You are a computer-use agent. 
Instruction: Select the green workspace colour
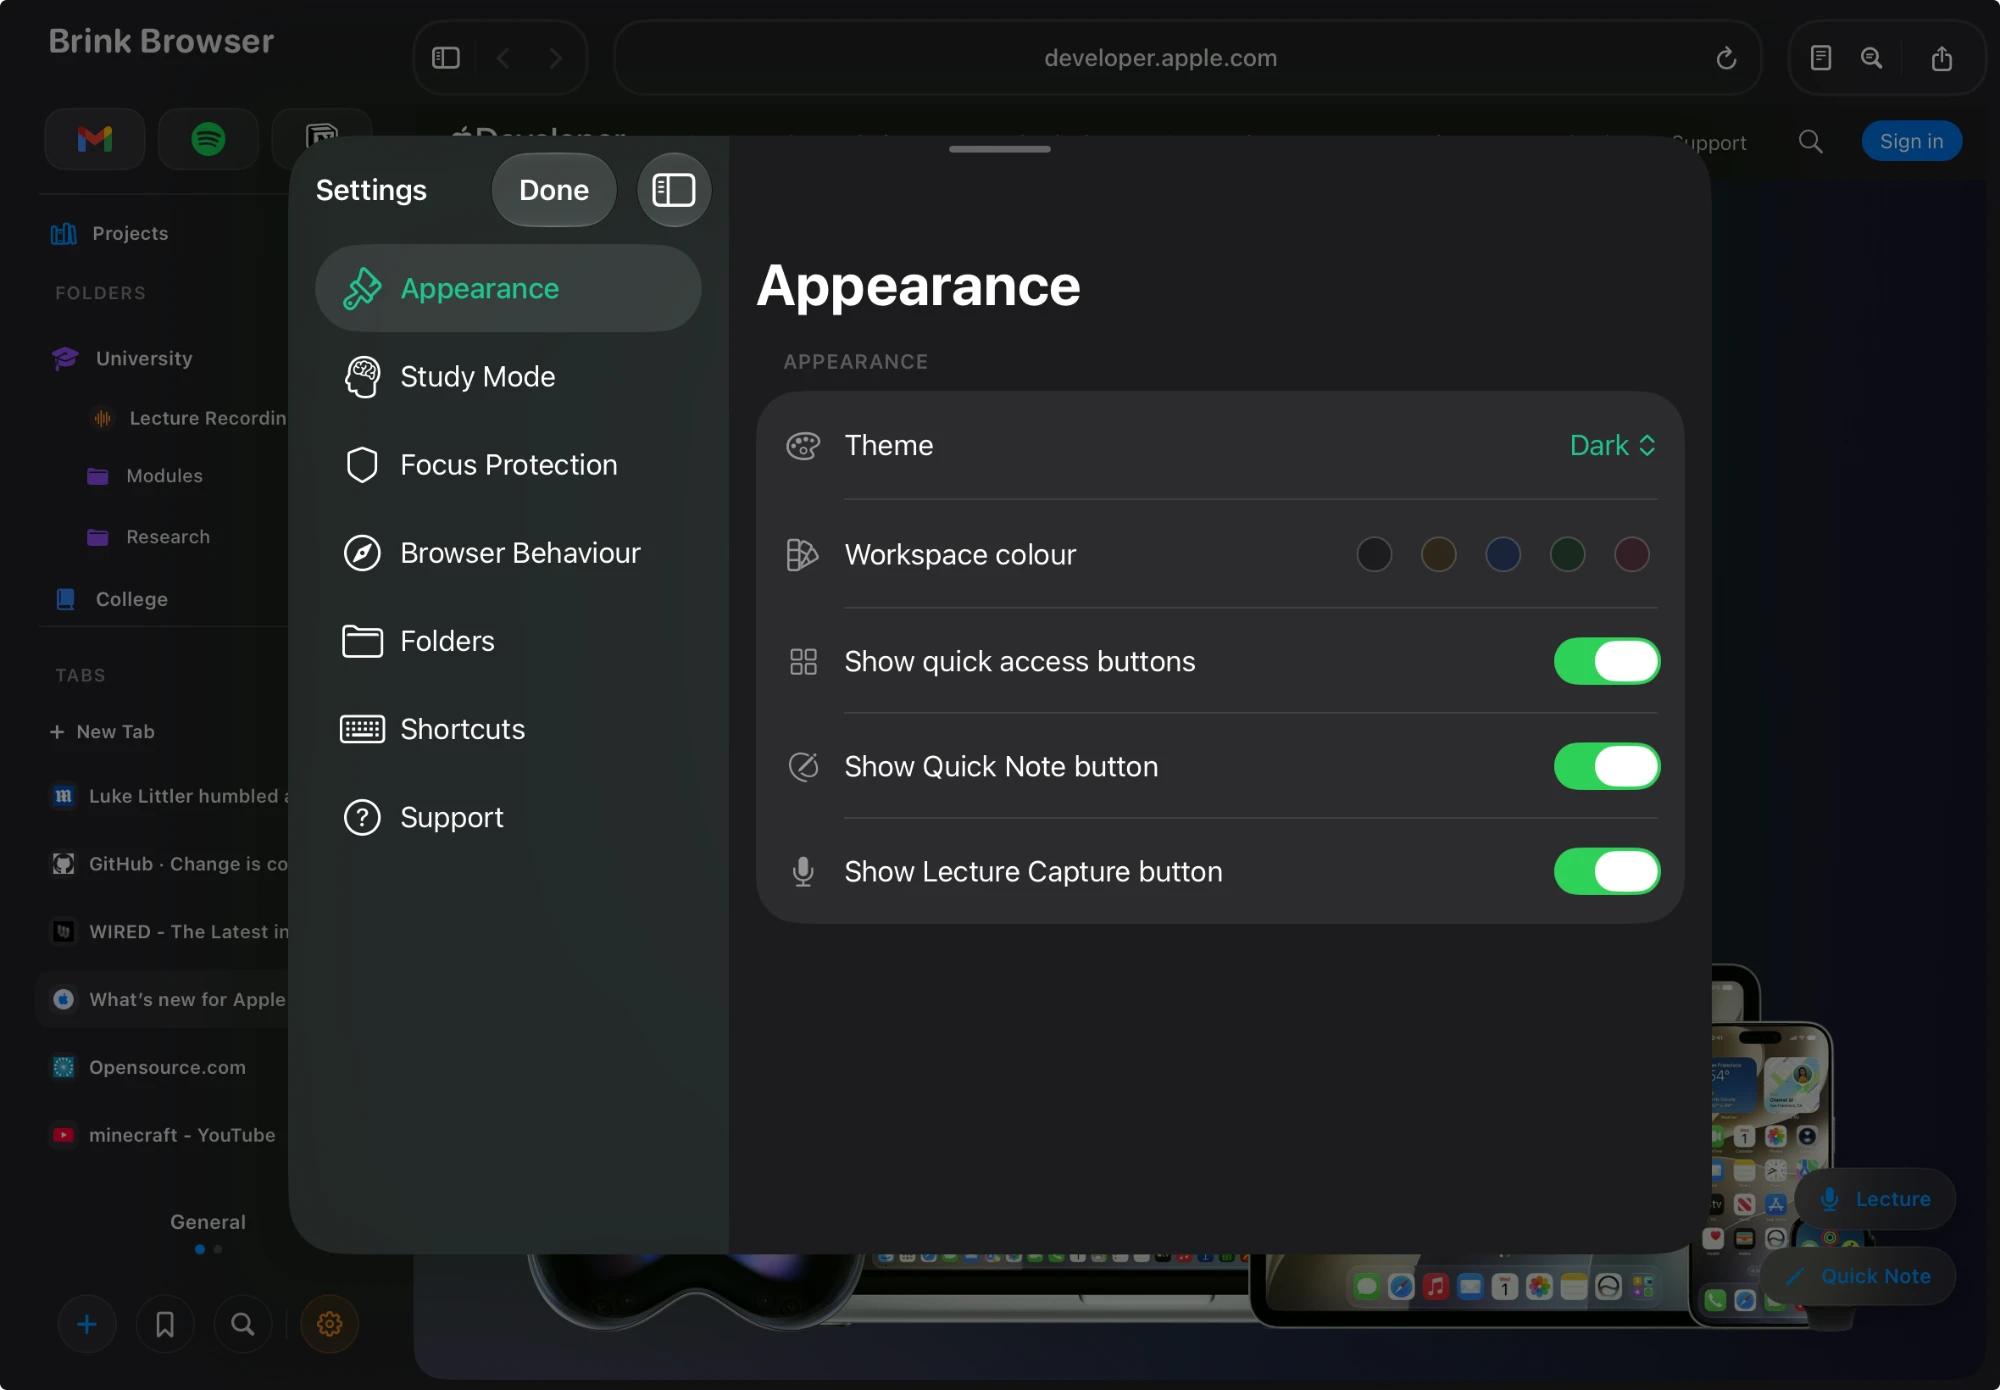[x=1567, y=555]
